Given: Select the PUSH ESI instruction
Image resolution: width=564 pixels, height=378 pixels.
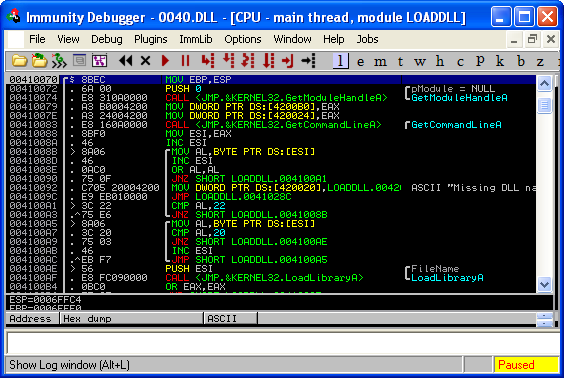Looking at the screenshot, I should (x=189, y=269).
